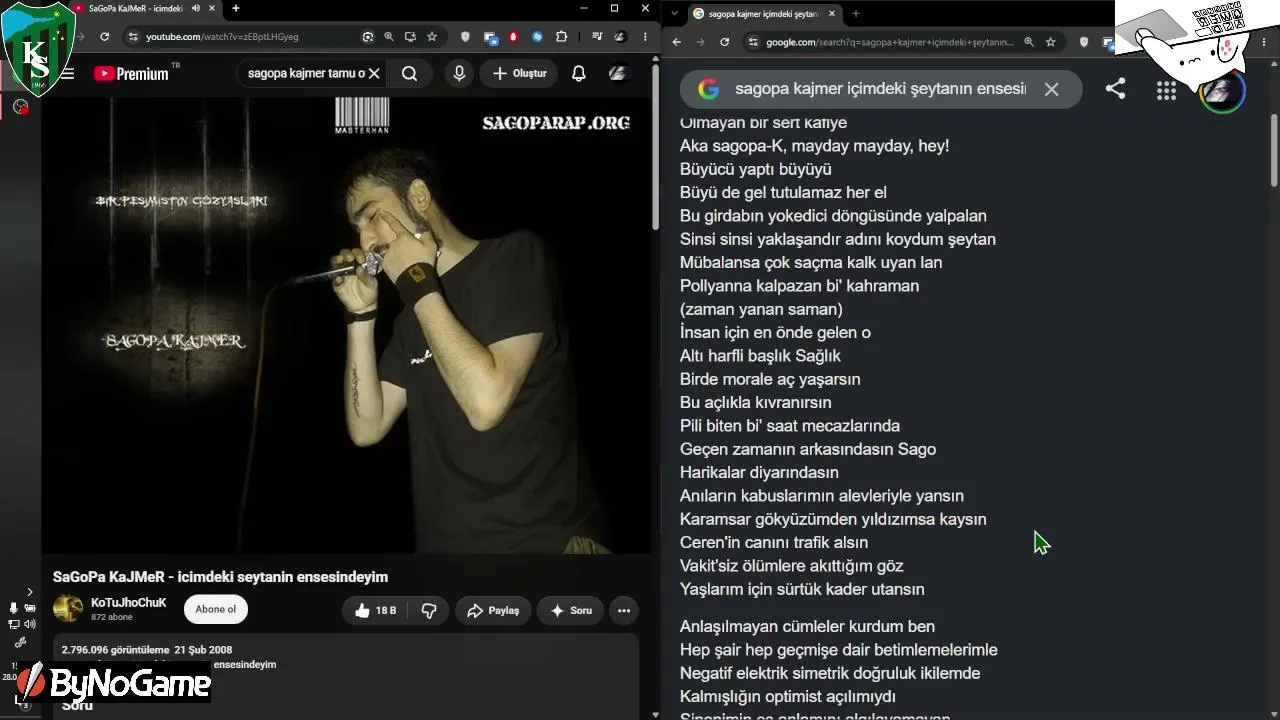Viewport: 1280px width, 720px height.
Task: Open YouTube notifications bell
Action: [579, 73]
